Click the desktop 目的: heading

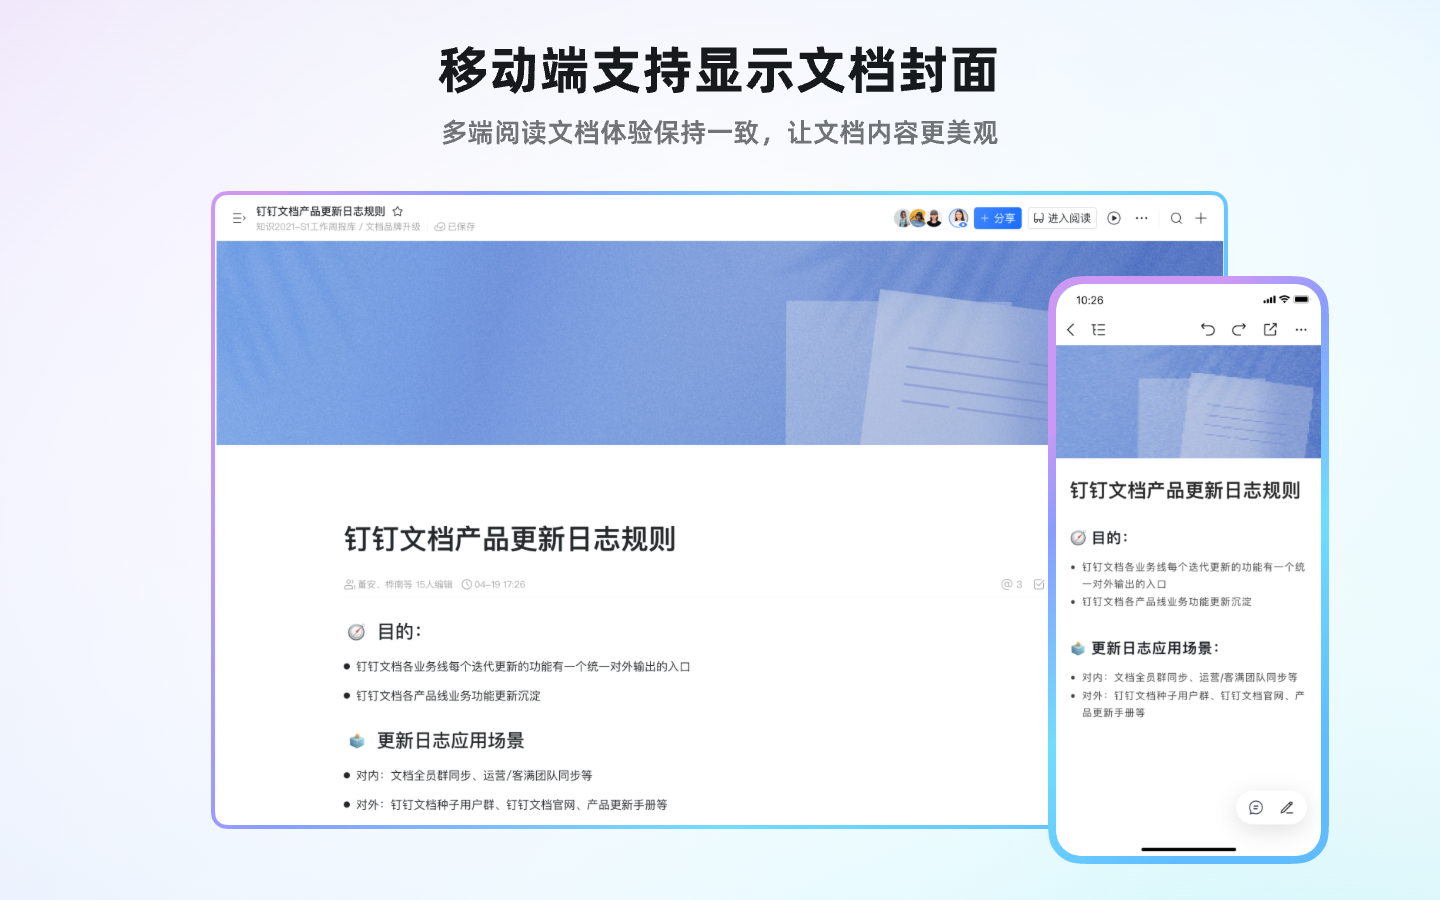click(x=399, y=632)
